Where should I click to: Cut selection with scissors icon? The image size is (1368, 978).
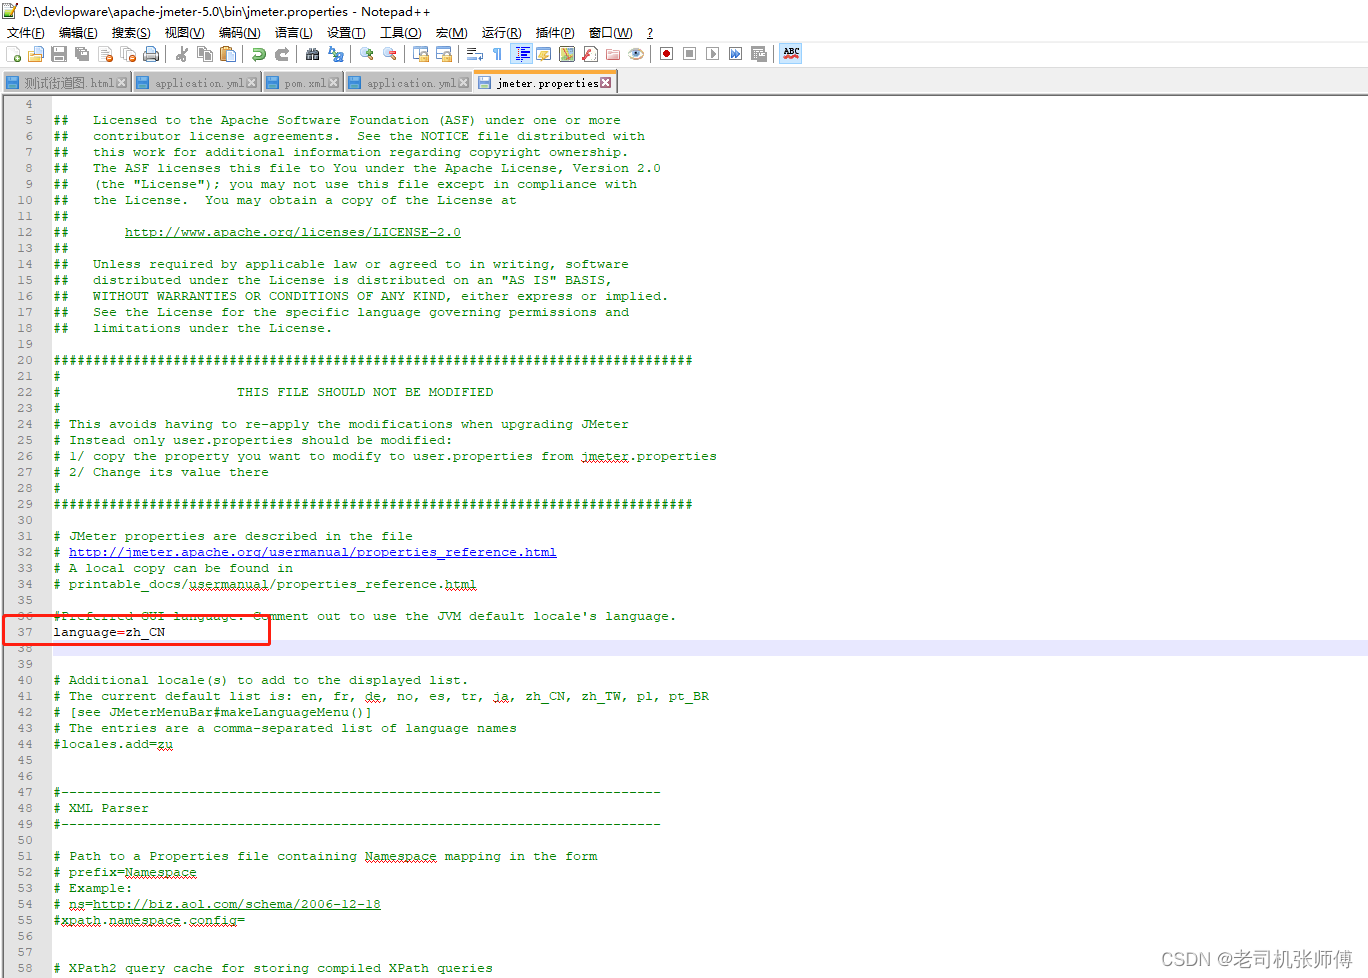182,54
